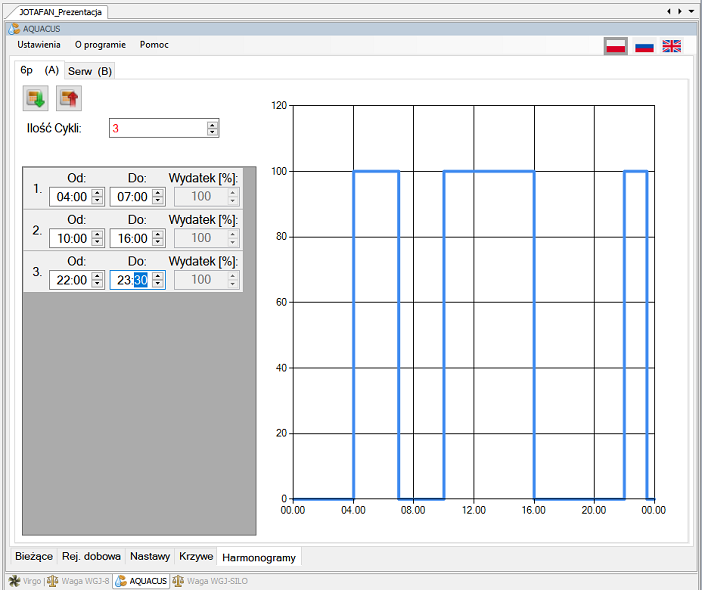Select the JOTAFAN_Prezentacja document tab
Image resolution: width=702 pixels, height=590 pixels.
click(x=58, y=12)
